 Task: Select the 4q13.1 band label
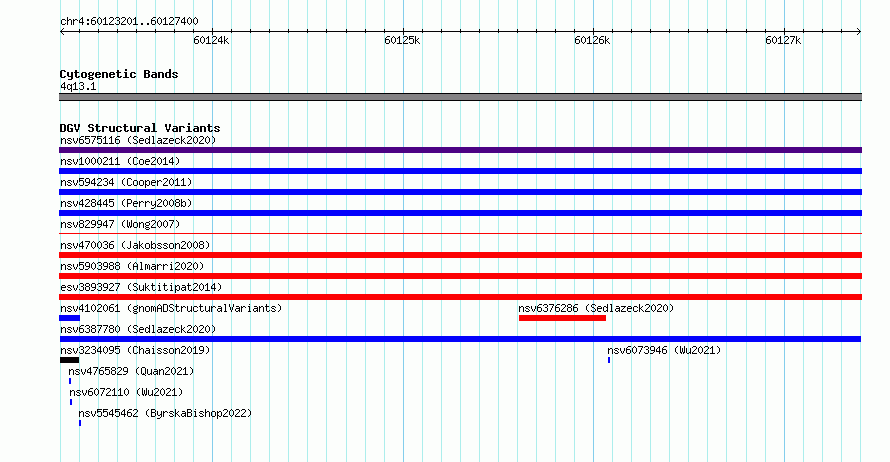click(x=78, y=86)
